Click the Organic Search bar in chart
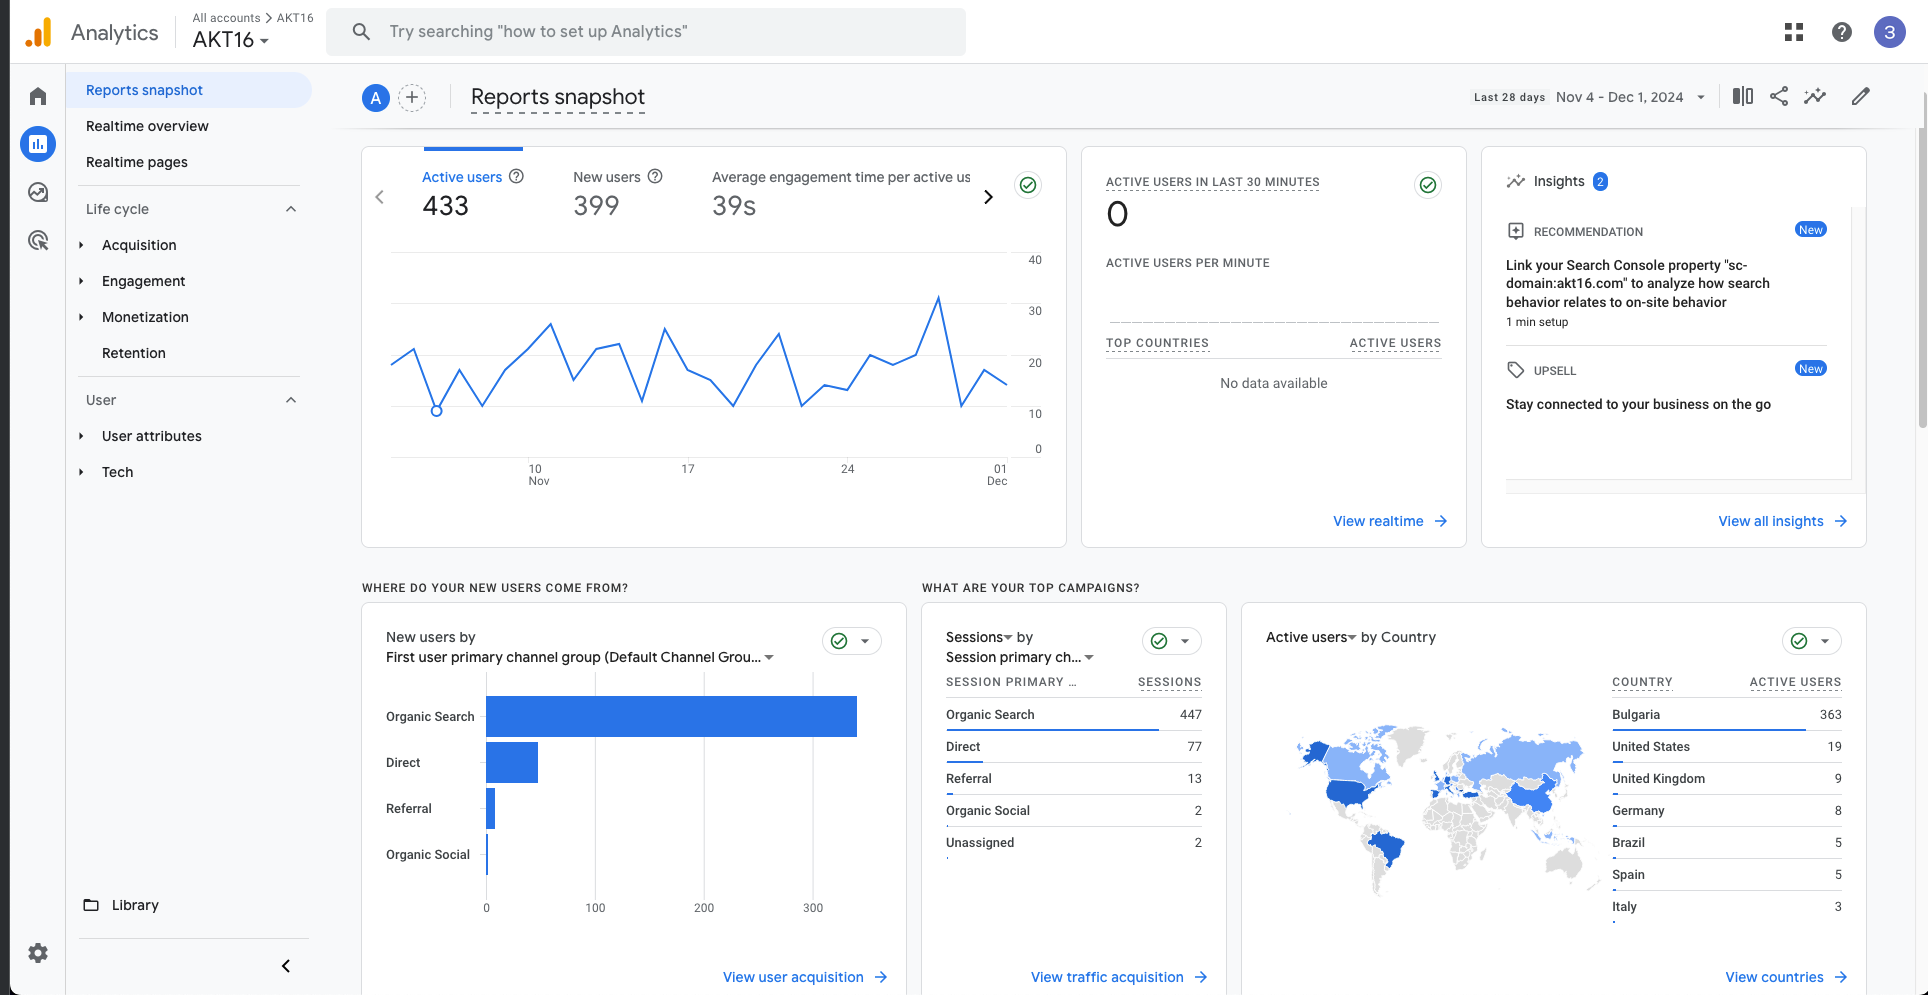 point(671,716)
